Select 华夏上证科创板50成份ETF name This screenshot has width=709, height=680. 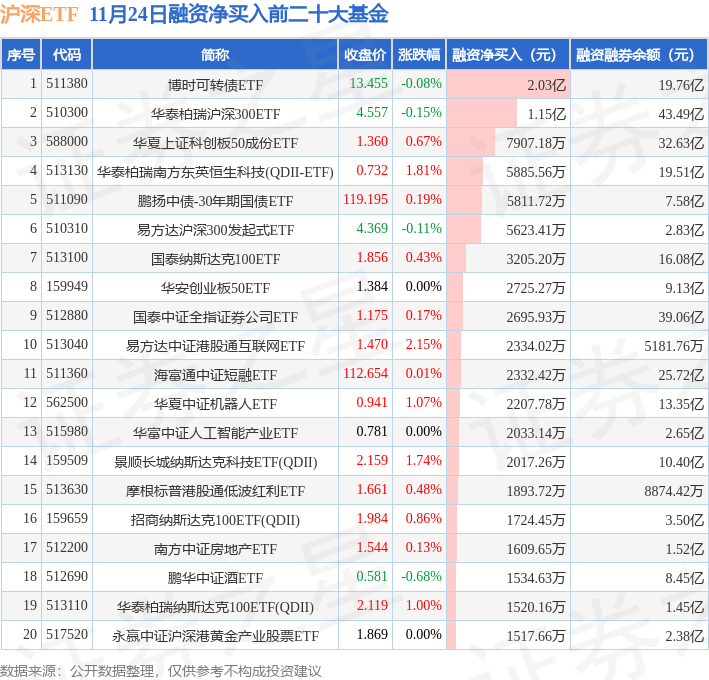[215, 143]
